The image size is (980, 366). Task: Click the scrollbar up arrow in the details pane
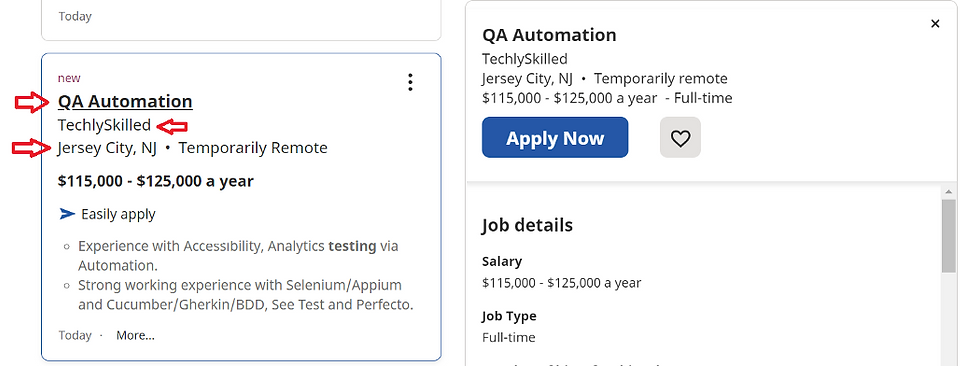pyautogui.click(x=949, y=192)
